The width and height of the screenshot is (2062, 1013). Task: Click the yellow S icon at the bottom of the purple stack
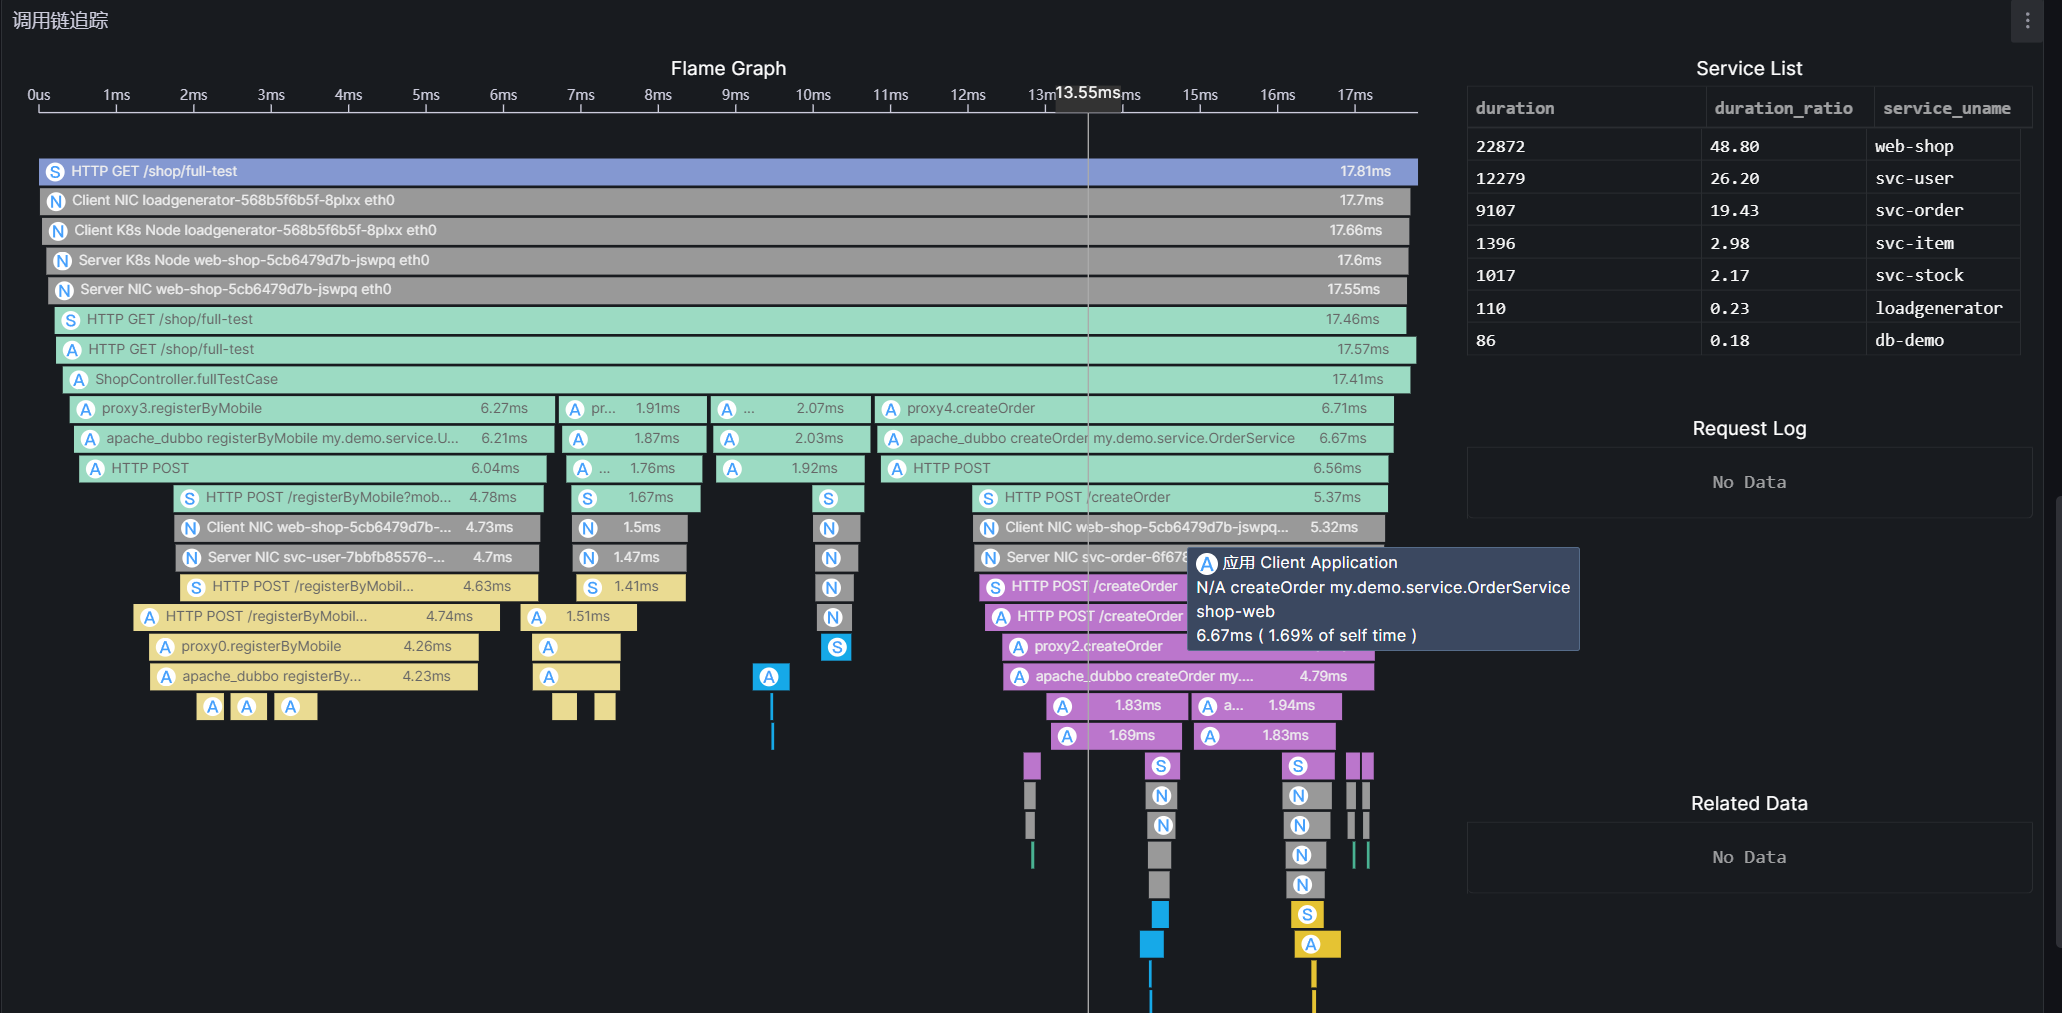pos(1306,915)
